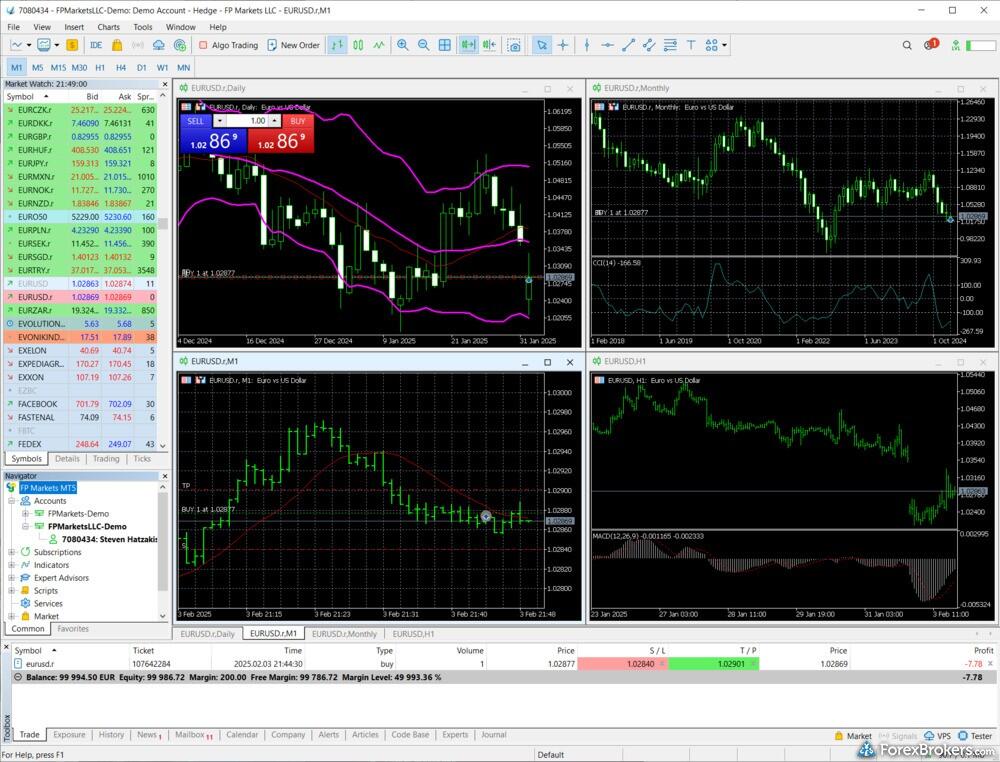This screenshot has width=1000, height=762.
Task: Switch to the History tab in Toolbox
Action: (x=111, y=735)
